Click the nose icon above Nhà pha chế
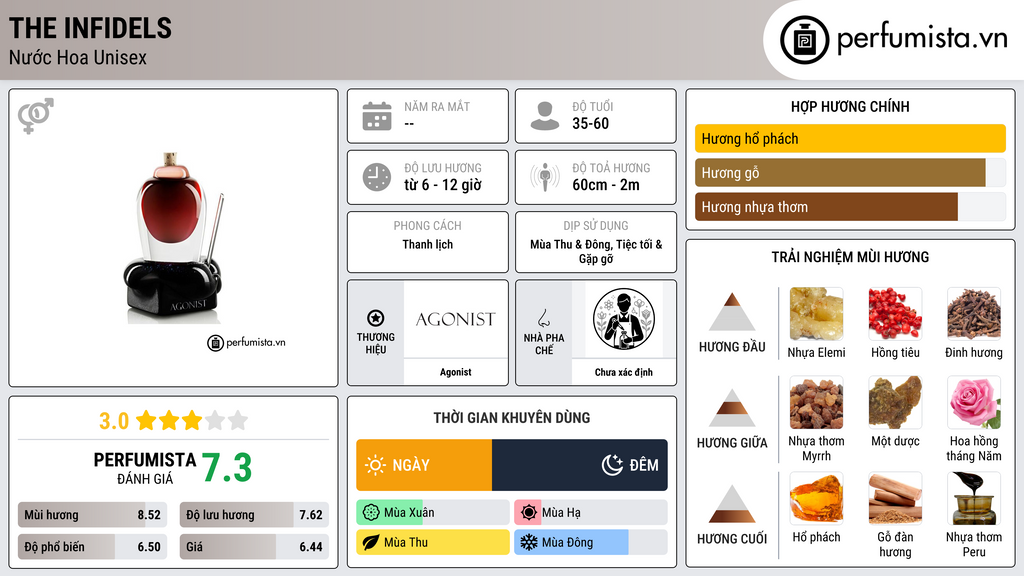Image resolution: width=1024 pixels, height=576 pixels. tap(543, 318)
